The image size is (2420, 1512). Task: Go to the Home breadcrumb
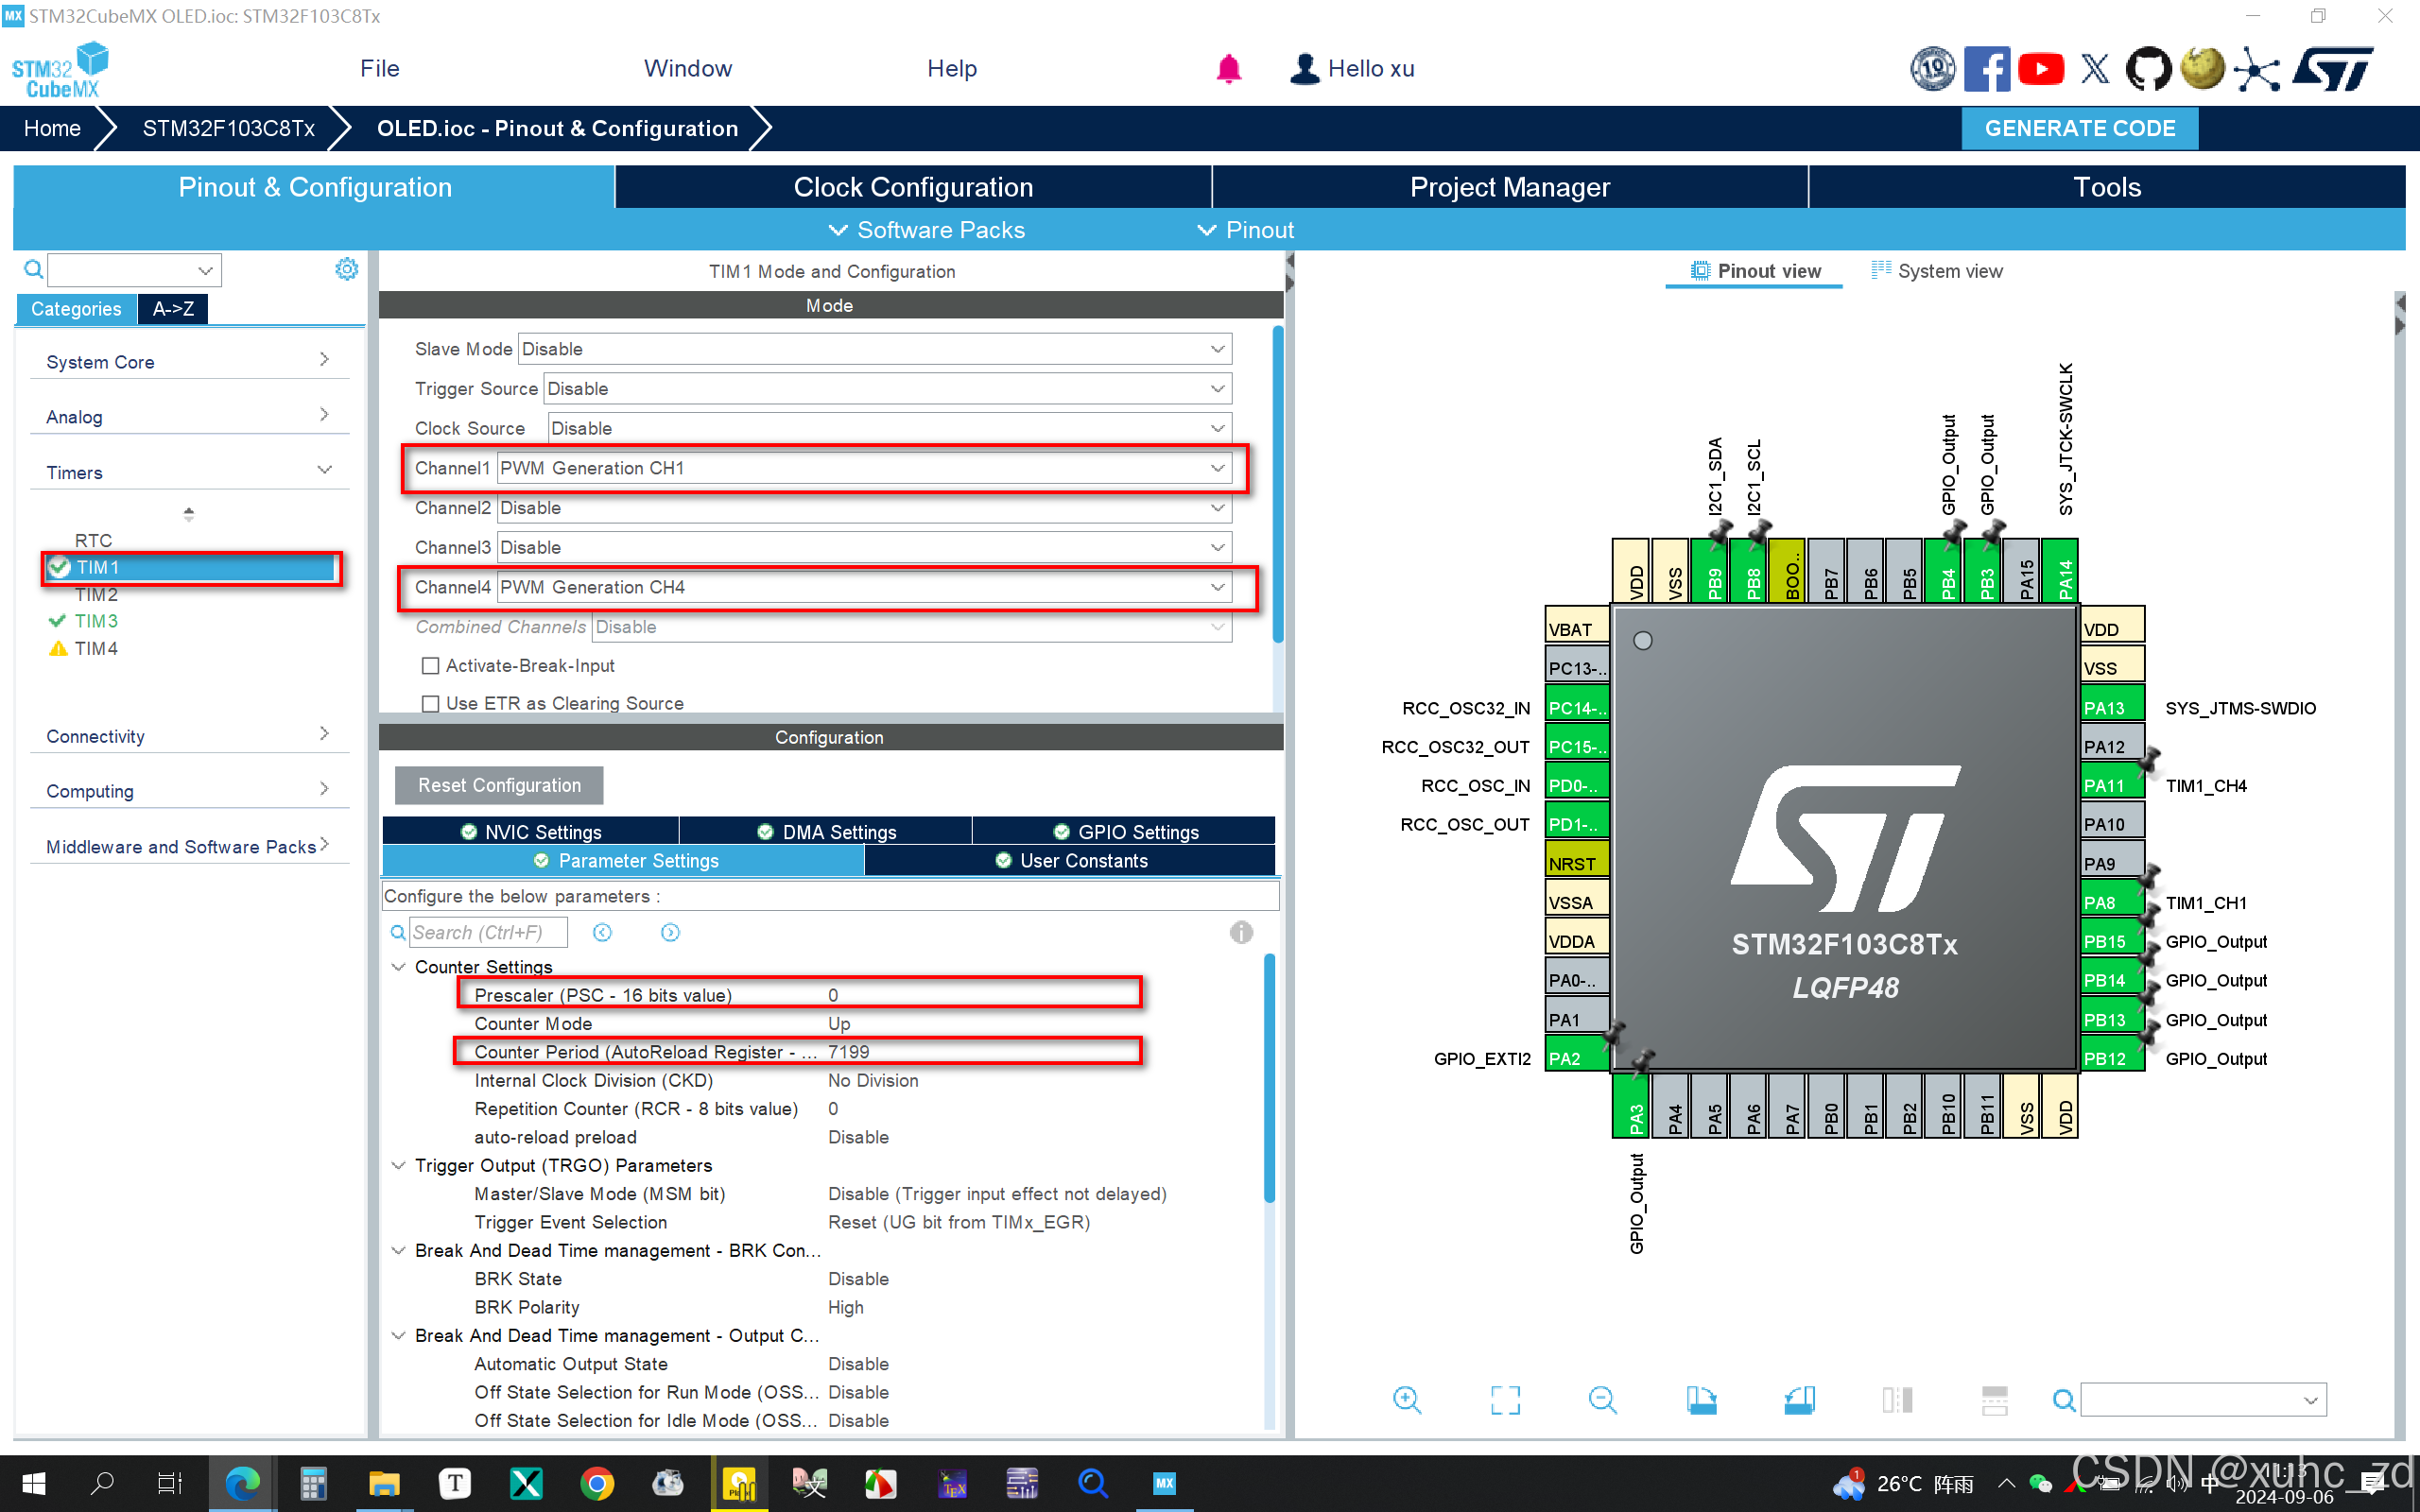pos(52,128)
